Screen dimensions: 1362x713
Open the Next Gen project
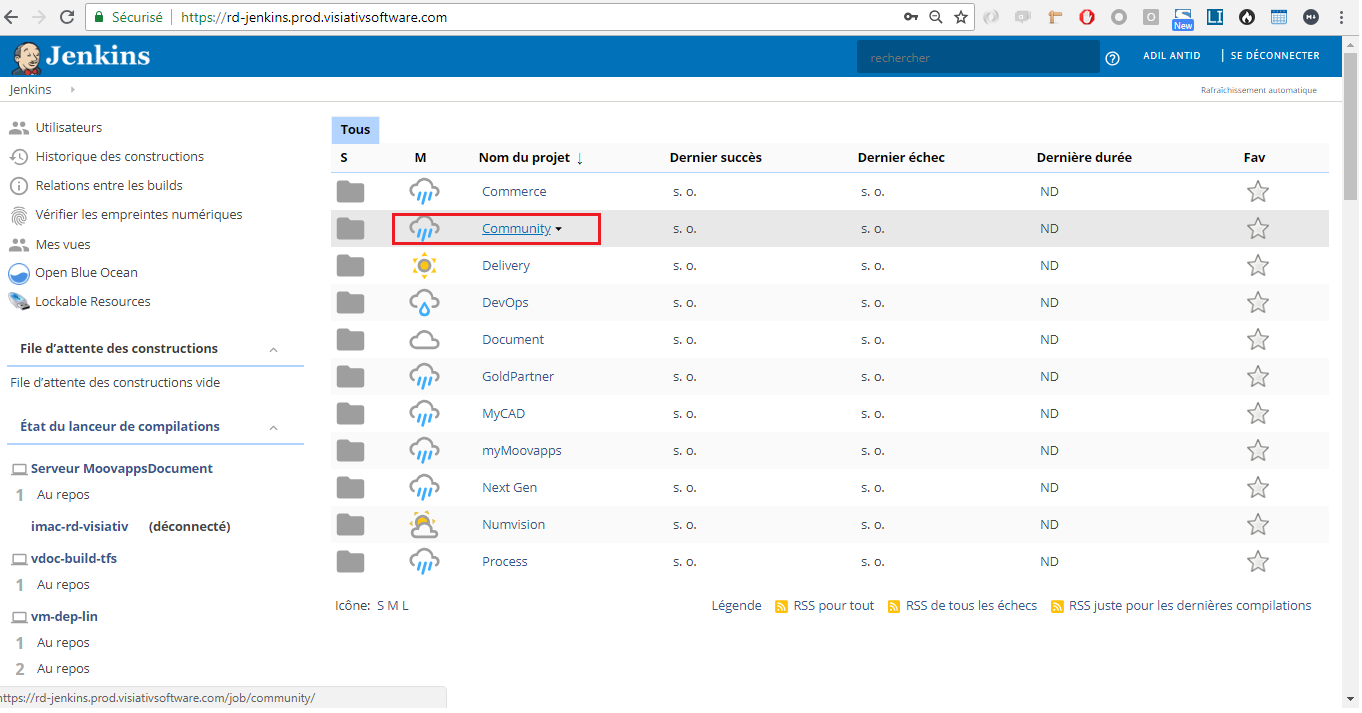point(509,488)
